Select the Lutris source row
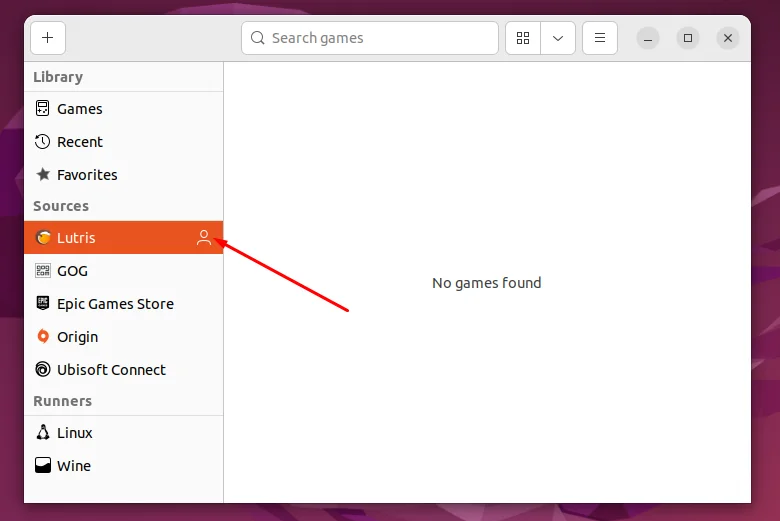 click(x=124, y=237)
